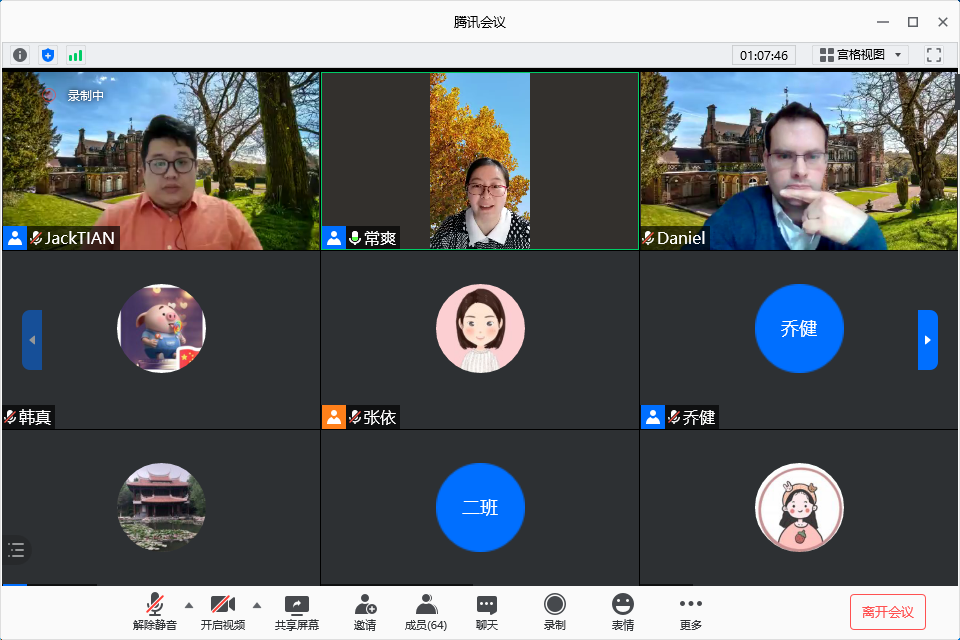Turn on camera with 开启视频
The width and height of the screenshot is (960, 640).
tap(223, 612)
